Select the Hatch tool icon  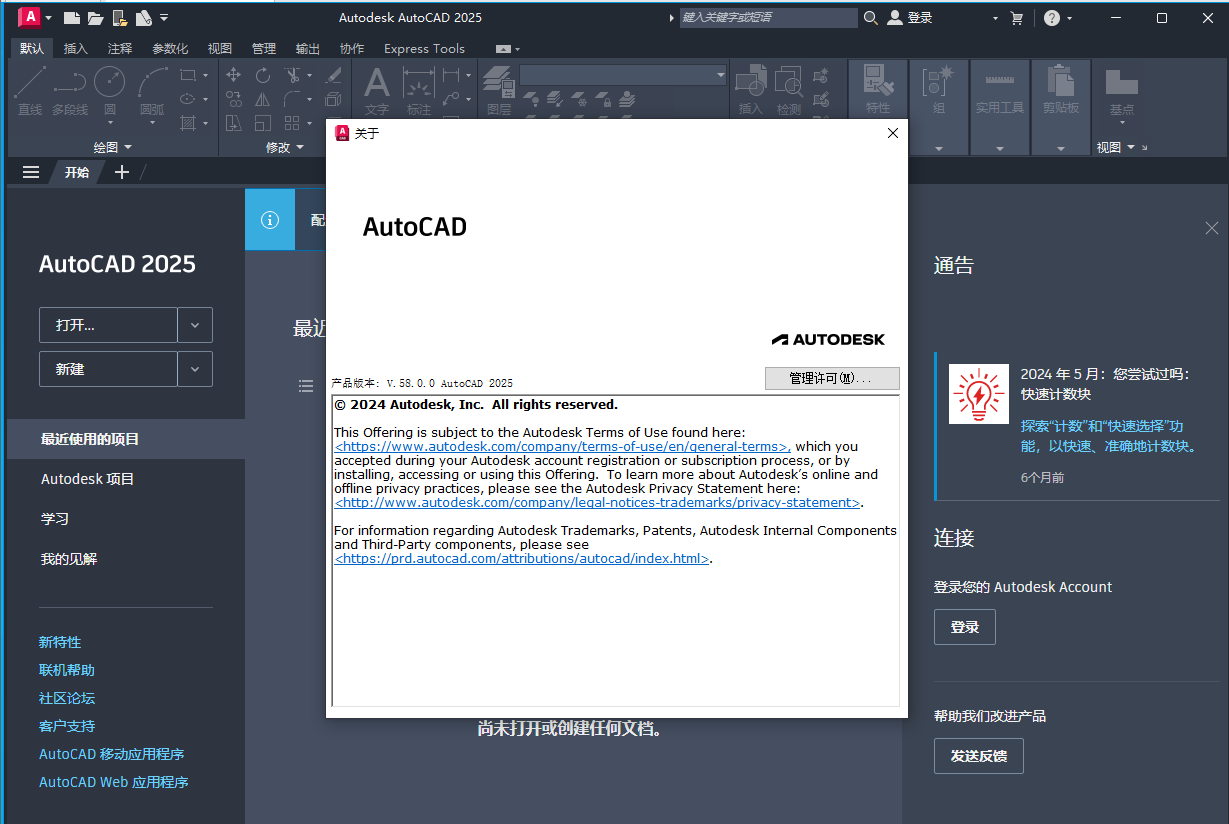click(x=187, y=123)
